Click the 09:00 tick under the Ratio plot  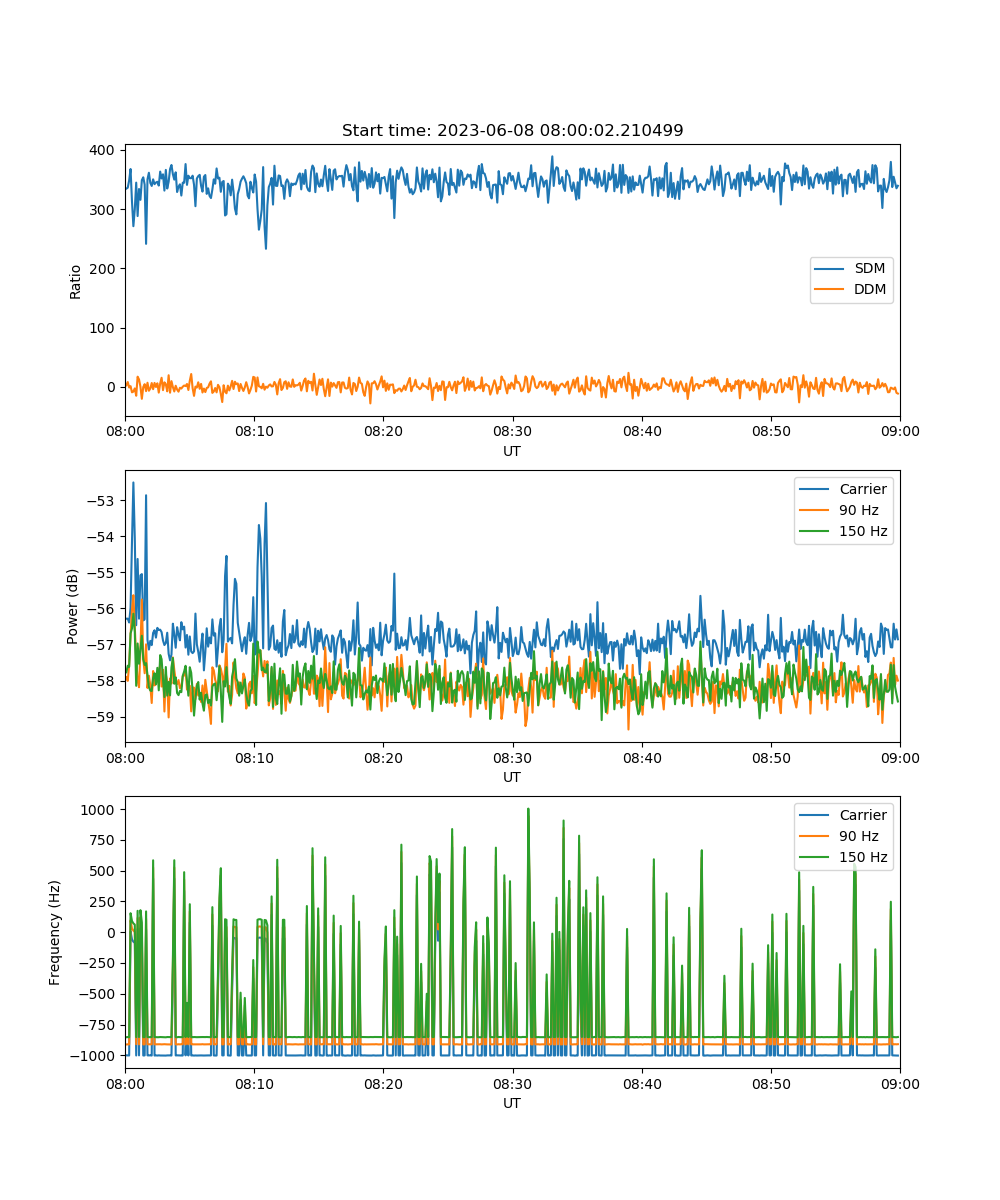click(x=899, y=431)
